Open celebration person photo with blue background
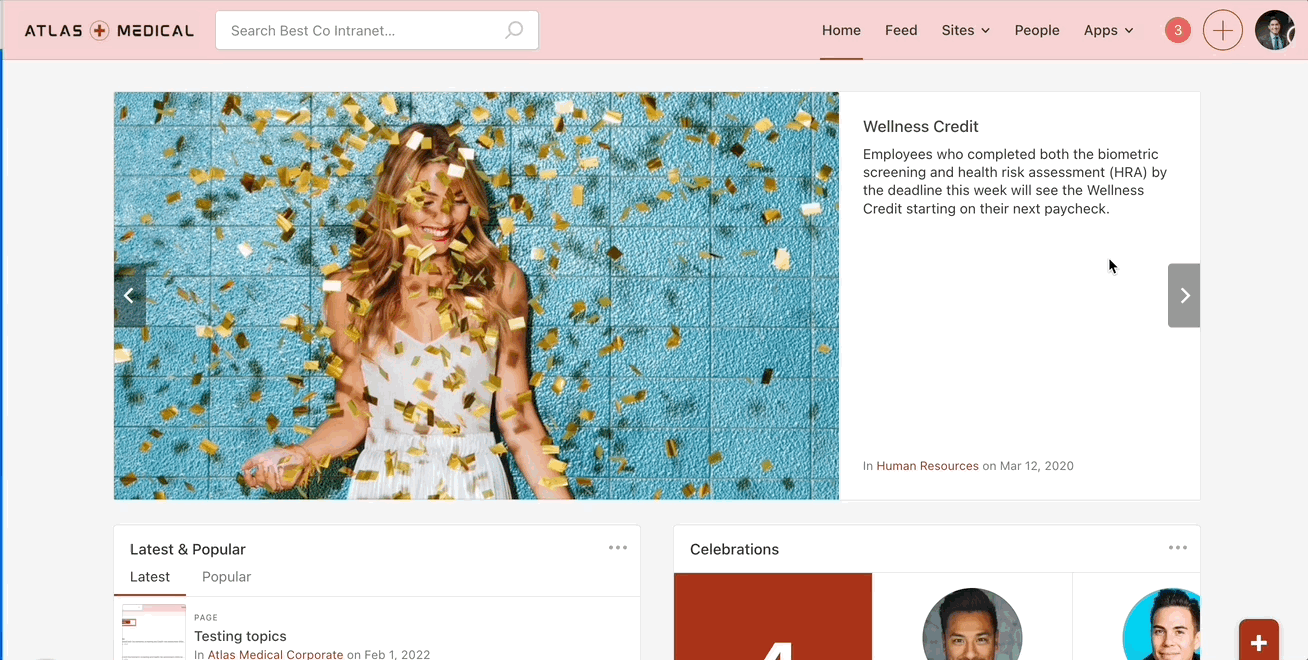Screen dimensions: 1308x660 pos(1161,624)
